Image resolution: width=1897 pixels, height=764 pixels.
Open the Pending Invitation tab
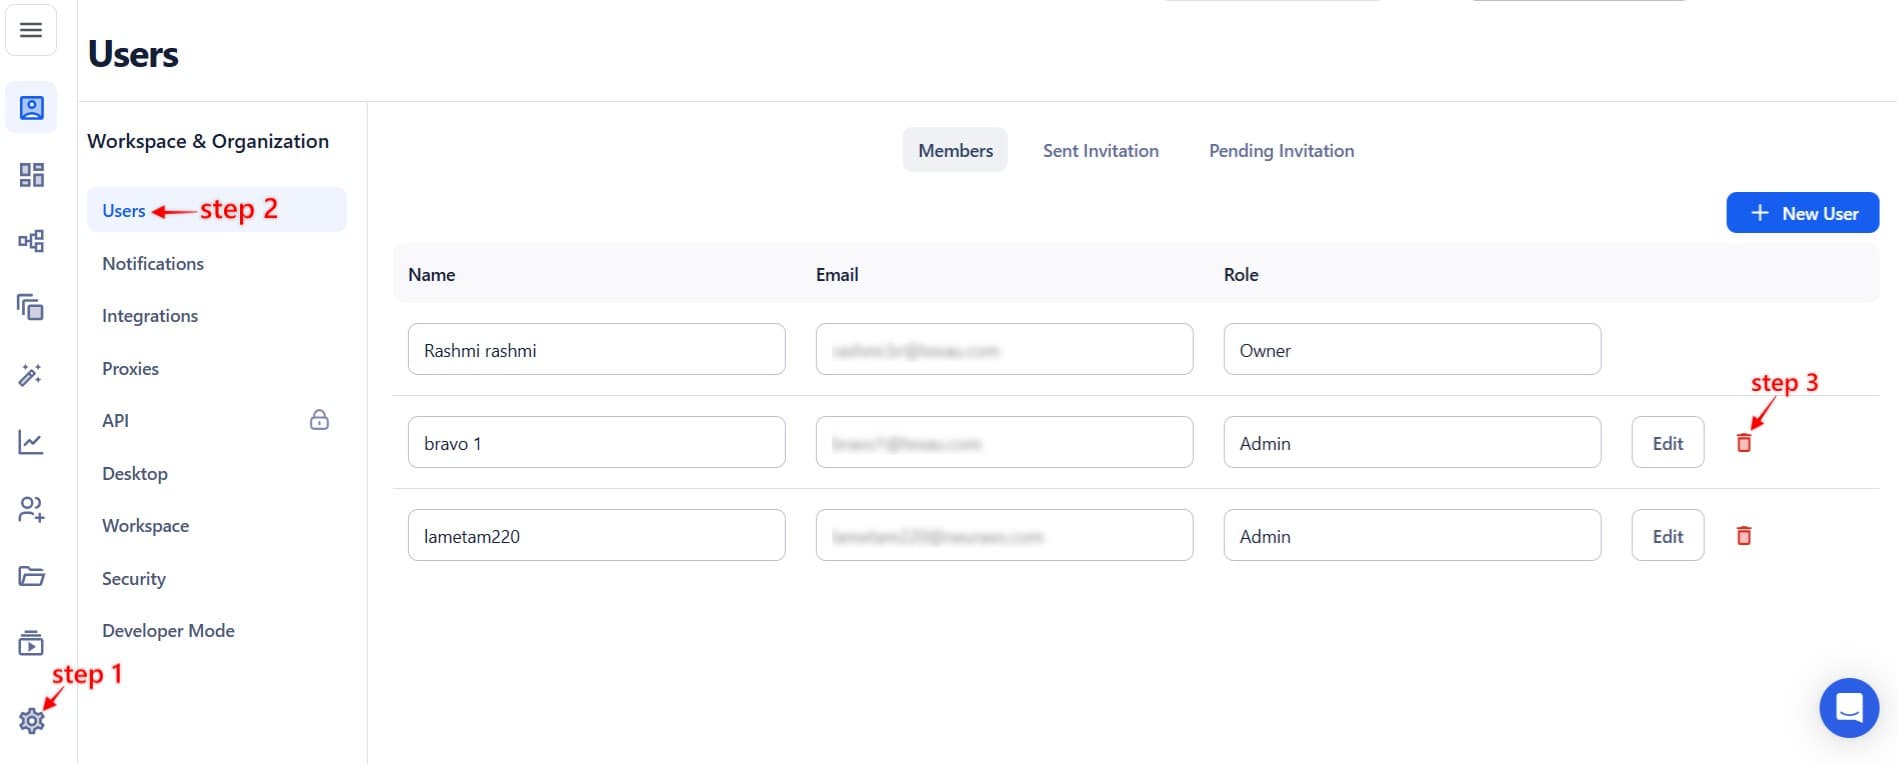[x=1281, y=151]
